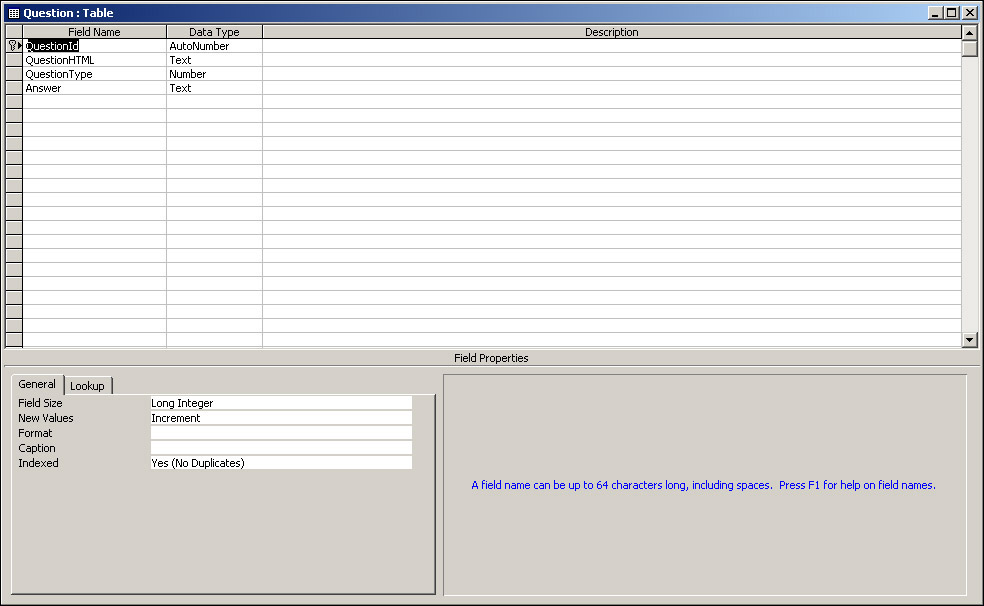The image size is (984, 606).
Task: Click the Field Size property box
Action: pos(280,403)
